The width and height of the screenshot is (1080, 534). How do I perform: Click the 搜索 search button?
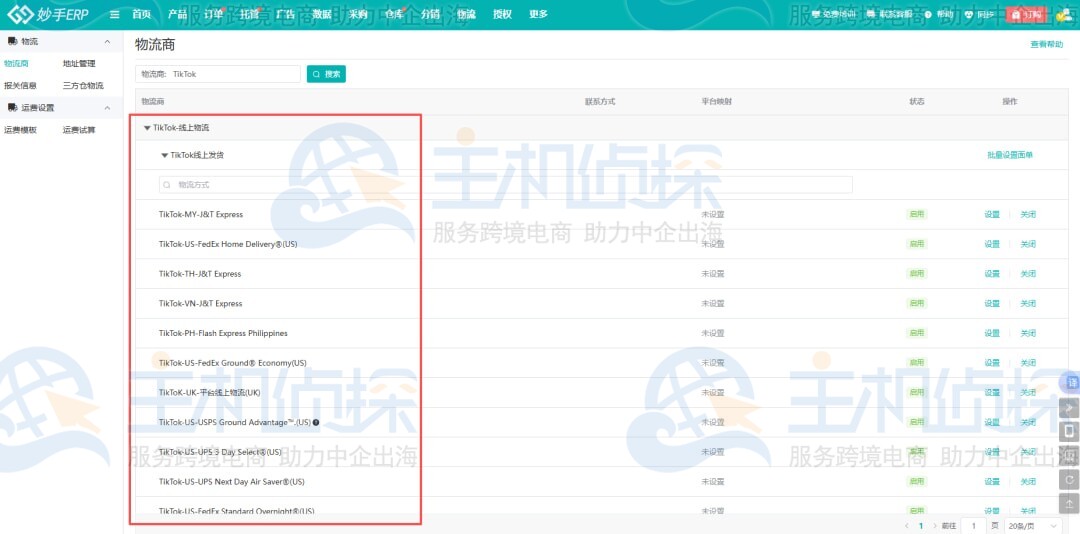point(326,74)
